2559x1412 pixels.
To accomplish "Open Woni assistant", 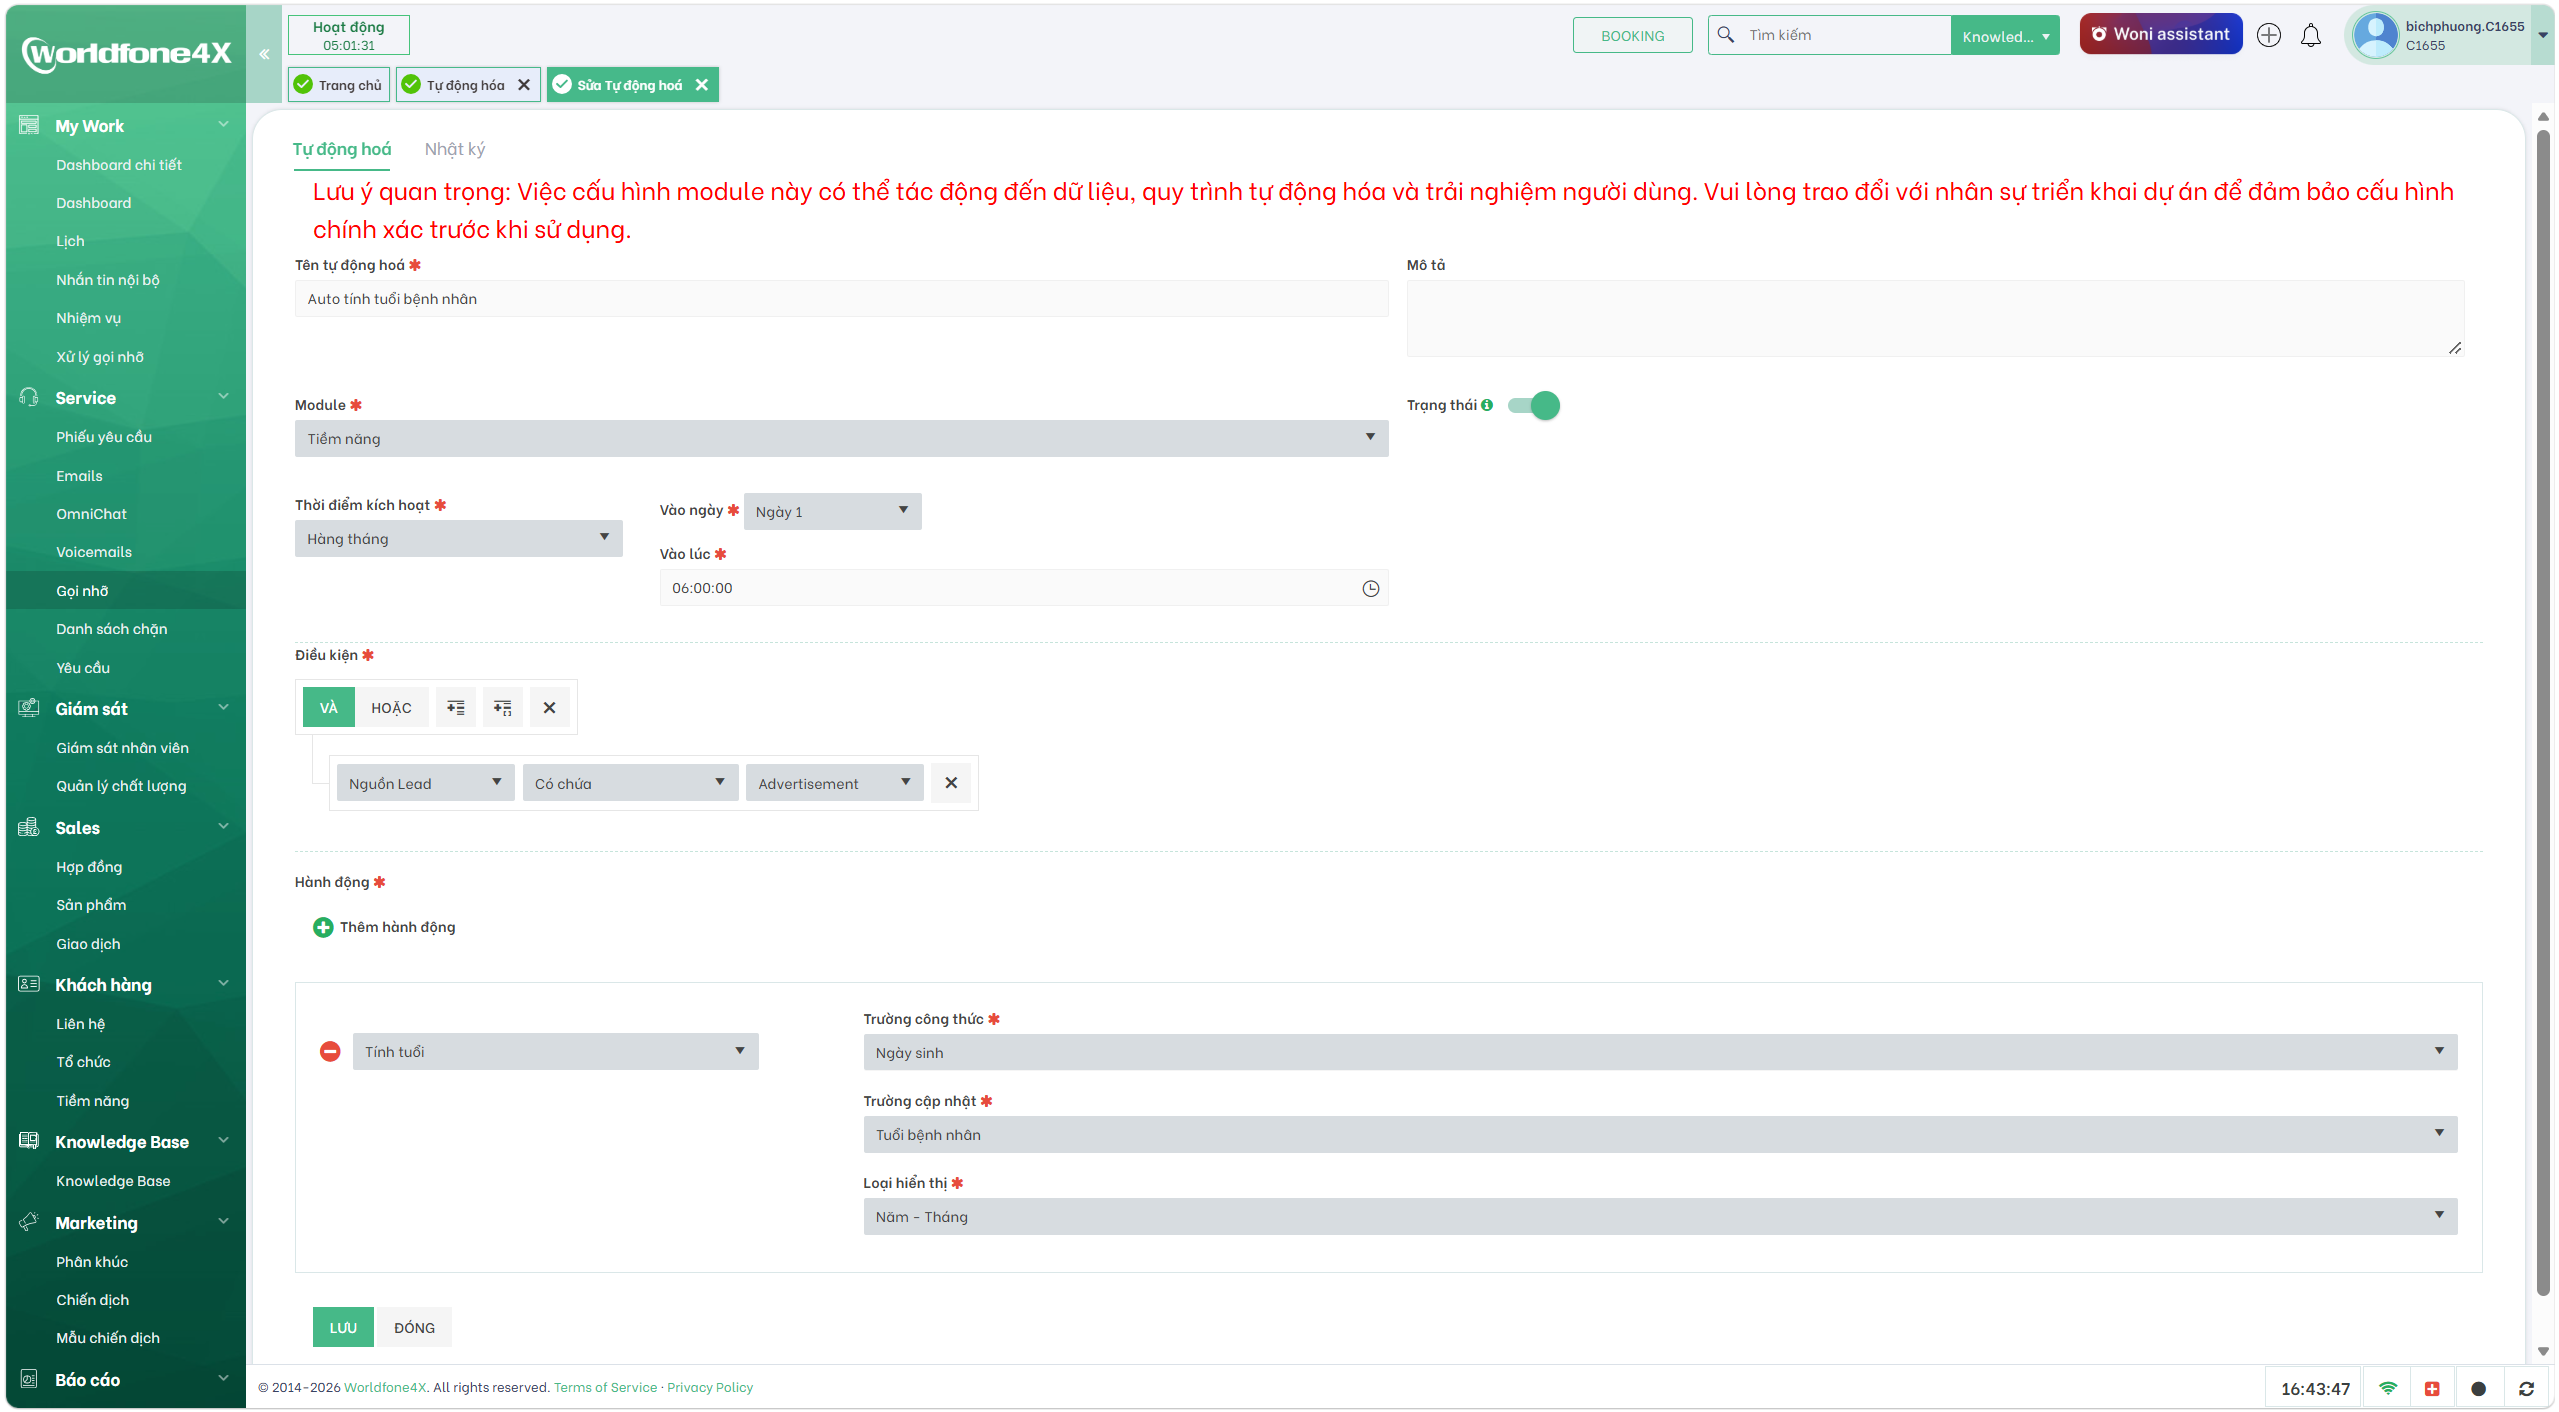I will tap(2161, 34).
